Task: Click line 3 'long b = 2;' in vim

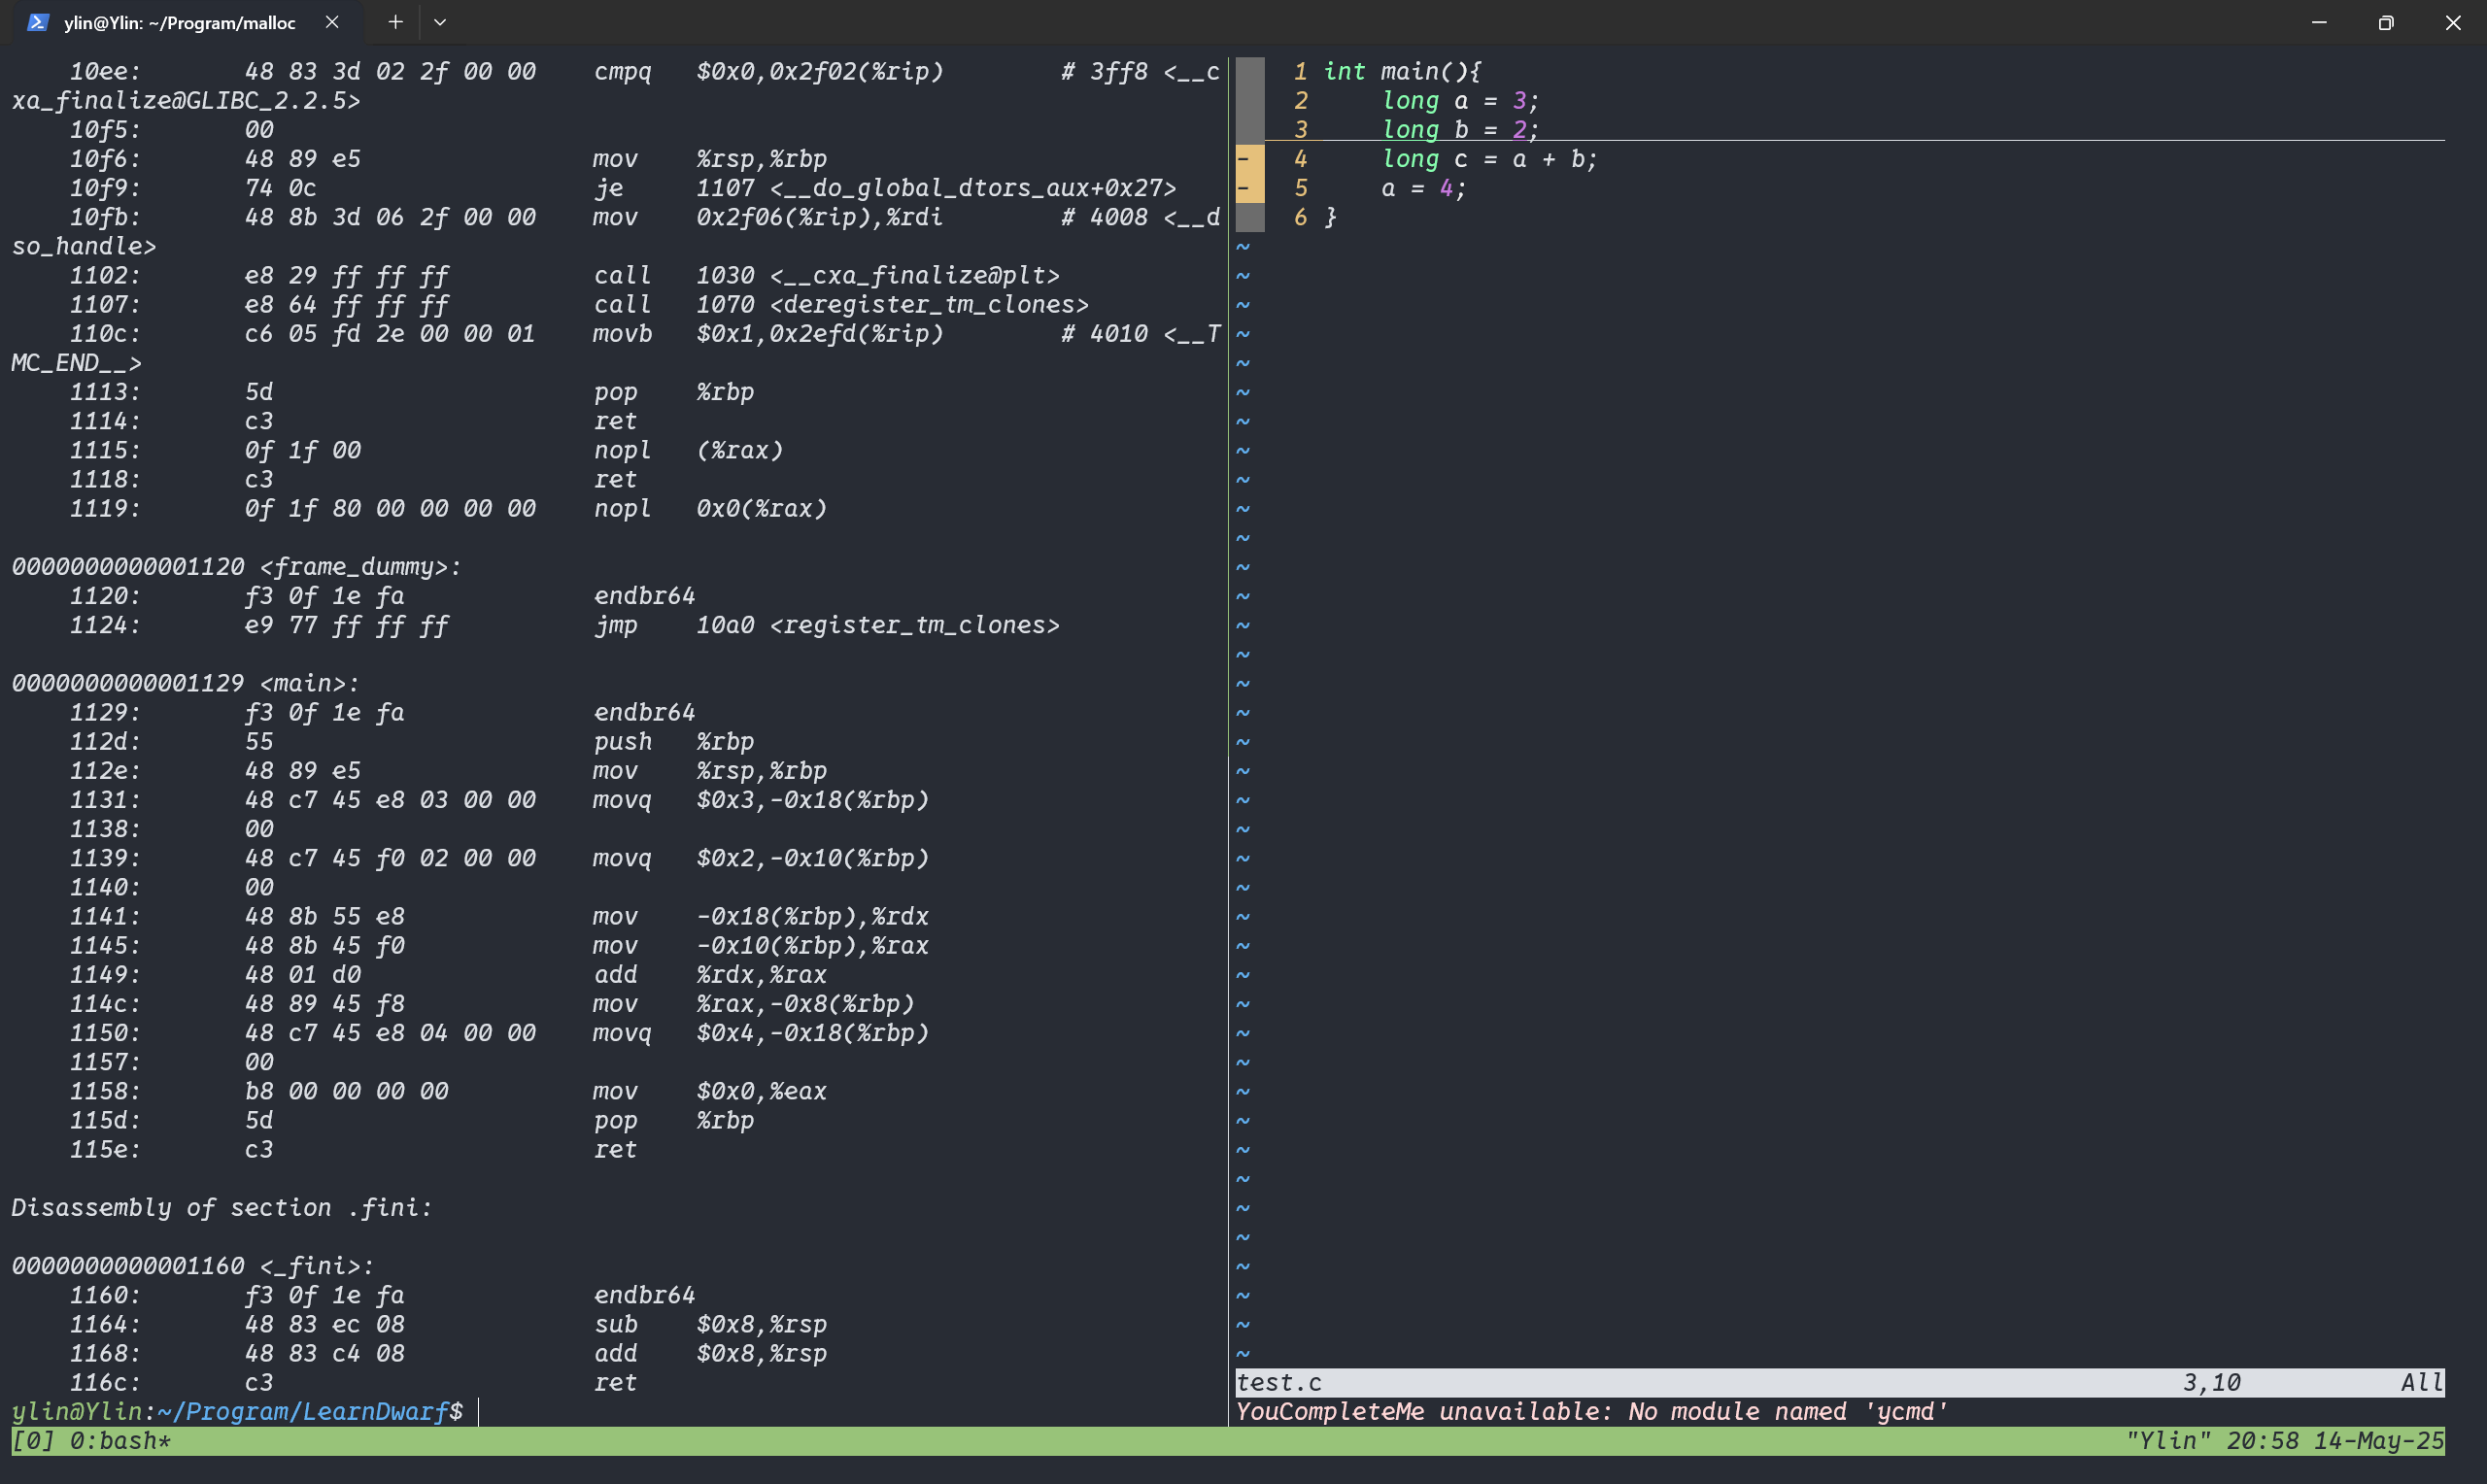Action: tap(1460, 129)
